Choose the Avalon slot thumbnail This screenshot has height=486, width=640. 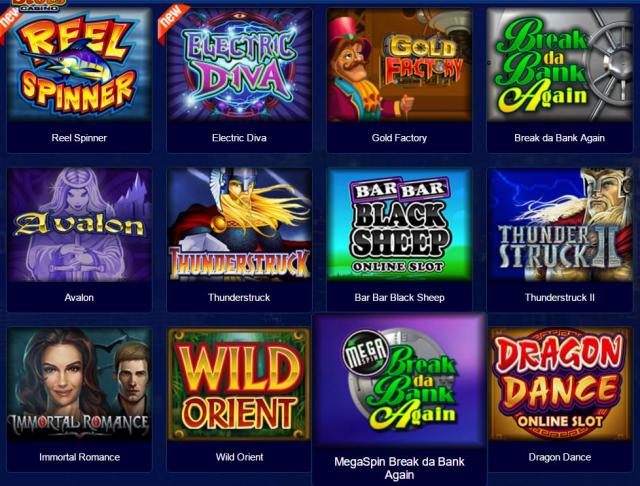[x=79, y=225]
